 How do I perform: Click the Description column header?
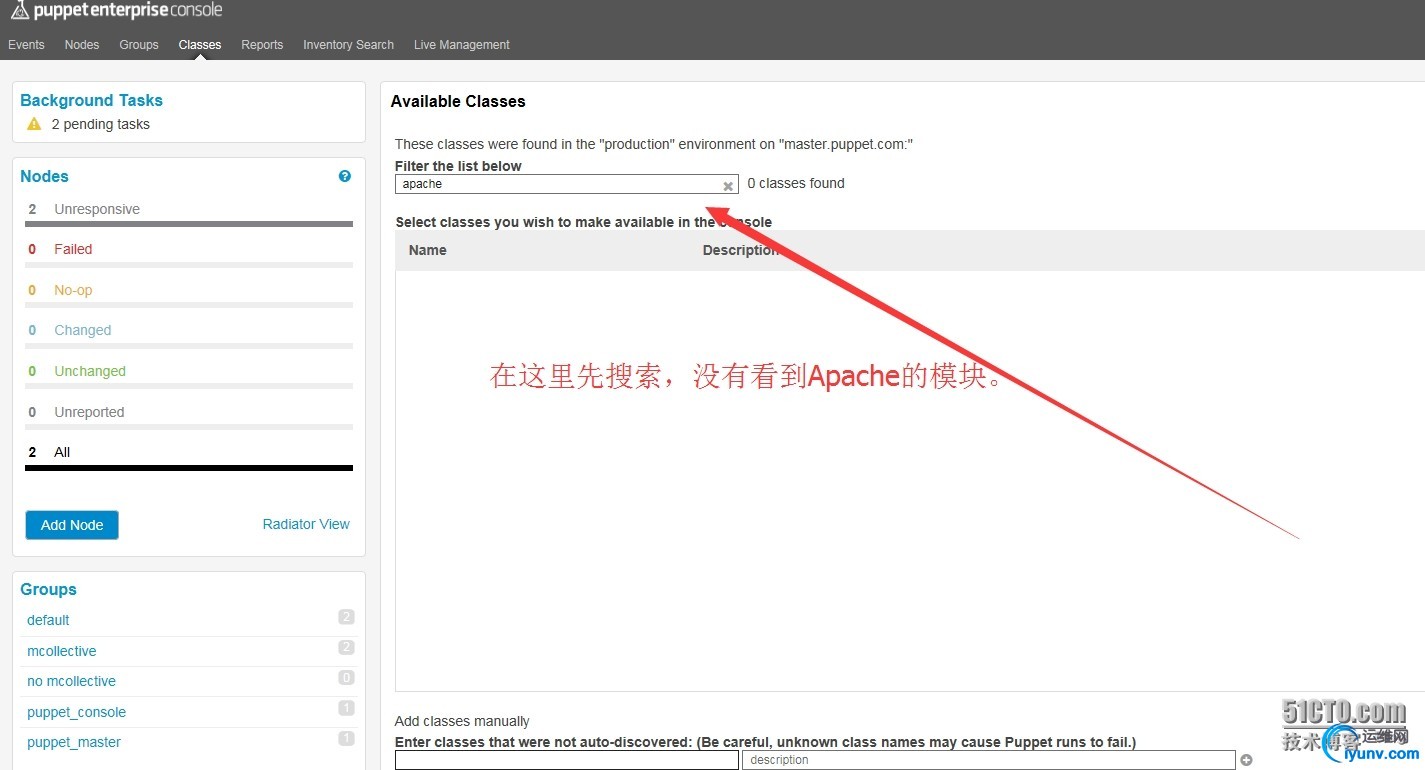741,250
